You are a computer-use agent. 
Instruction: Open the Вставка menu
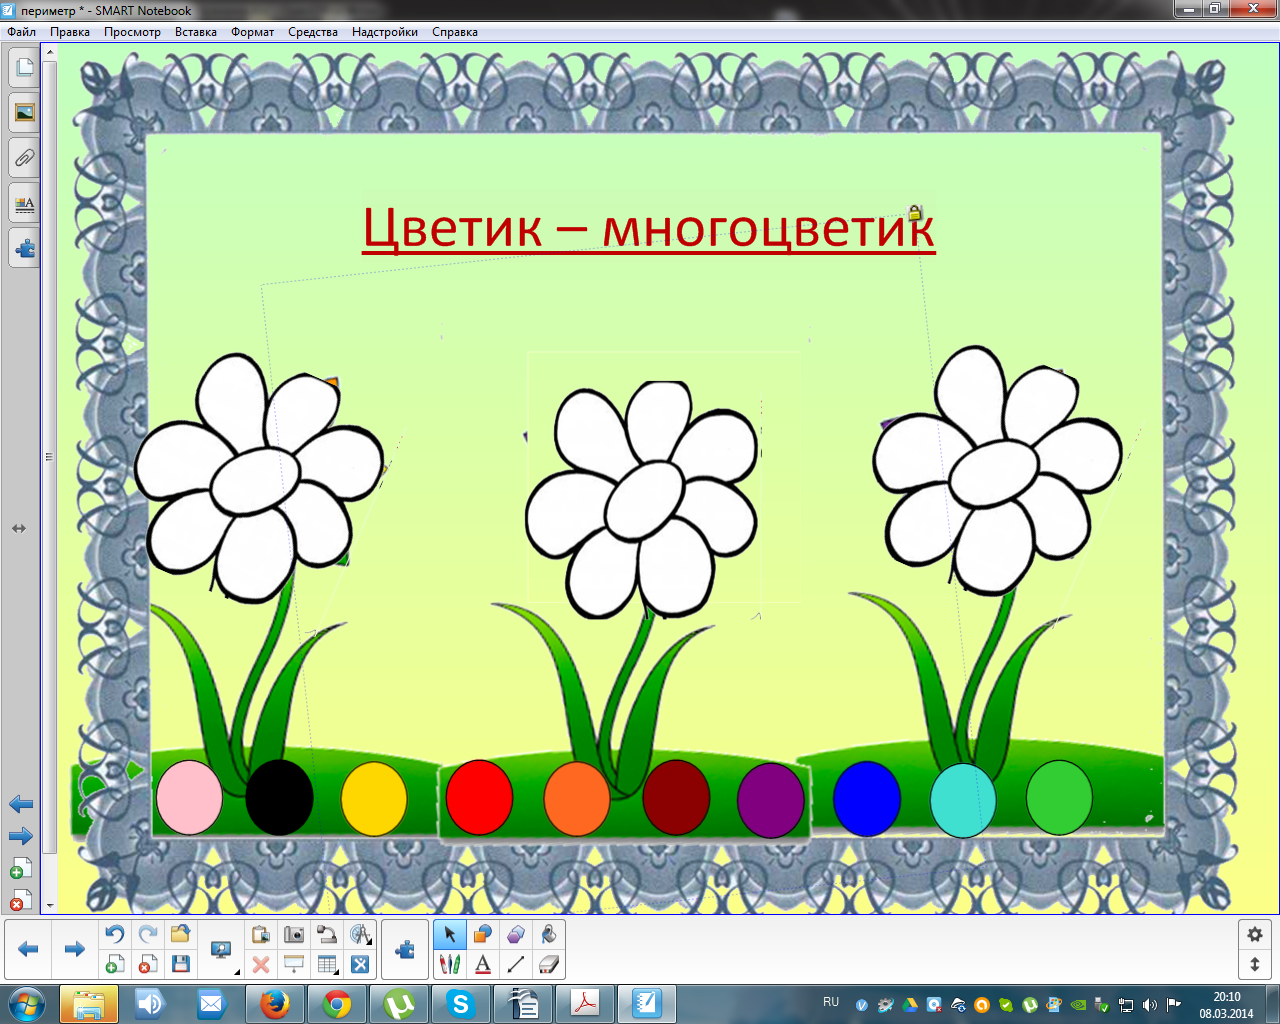(x=196, y=32)
